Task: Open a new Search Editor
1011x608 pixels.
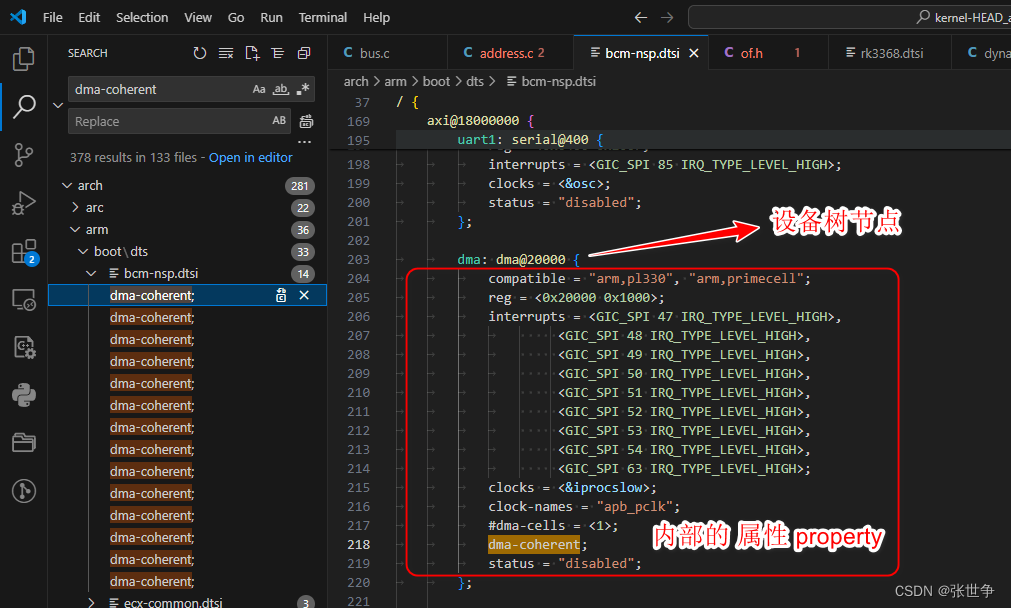Action: tap(252, 53)
